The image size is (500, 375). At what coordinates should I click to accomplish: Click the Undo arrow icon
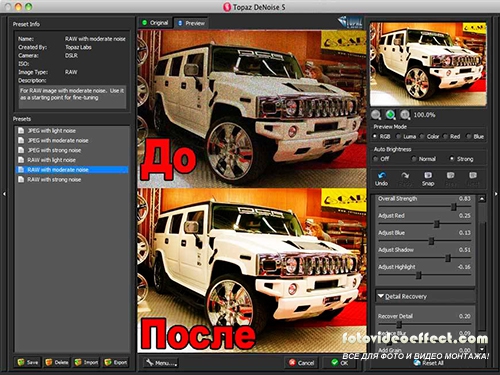point(381,175)
